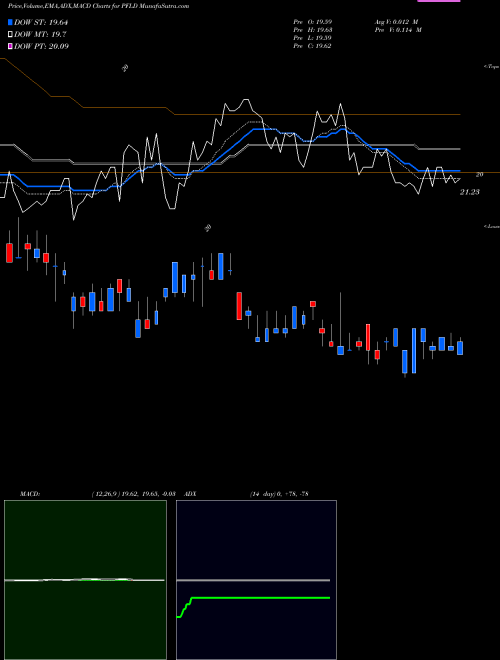The width and height of the screenshot is (500, 660).
Task: Select the 'DOW PT: 20.09' legend text
Action: tap(41, 46)
